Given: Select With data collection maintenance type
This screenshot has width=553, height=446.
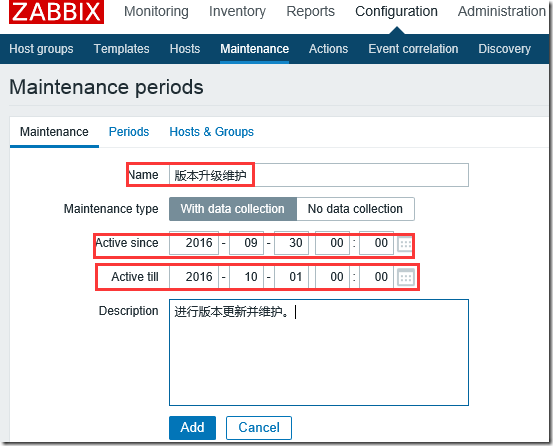Looking at the screenshot, I should click(233, 209).
